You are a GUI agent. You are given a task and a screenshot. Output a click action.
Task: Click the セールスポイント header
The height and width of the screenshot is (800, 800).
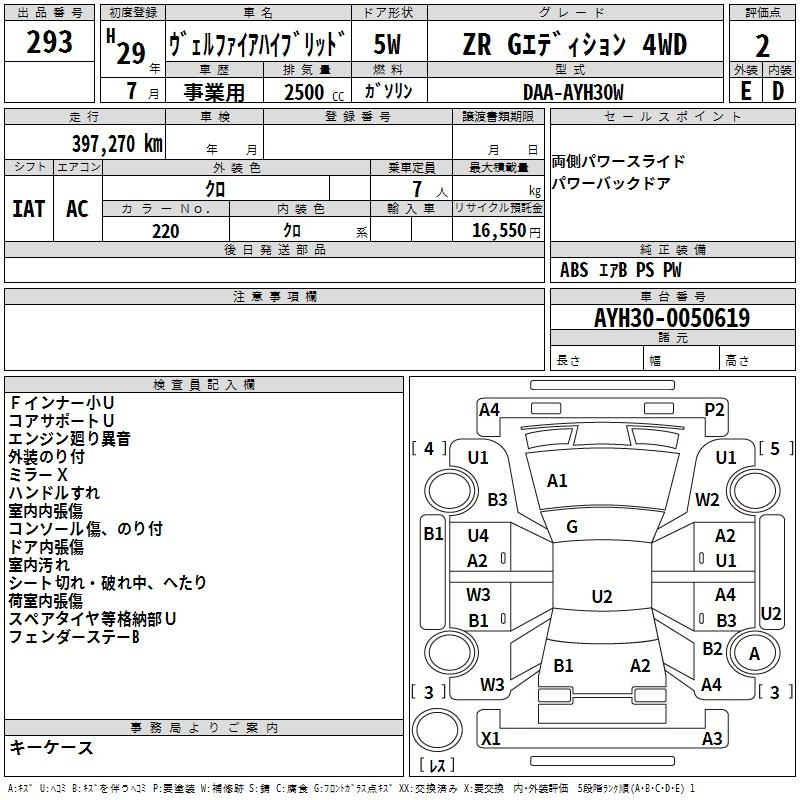click(672, 116)
